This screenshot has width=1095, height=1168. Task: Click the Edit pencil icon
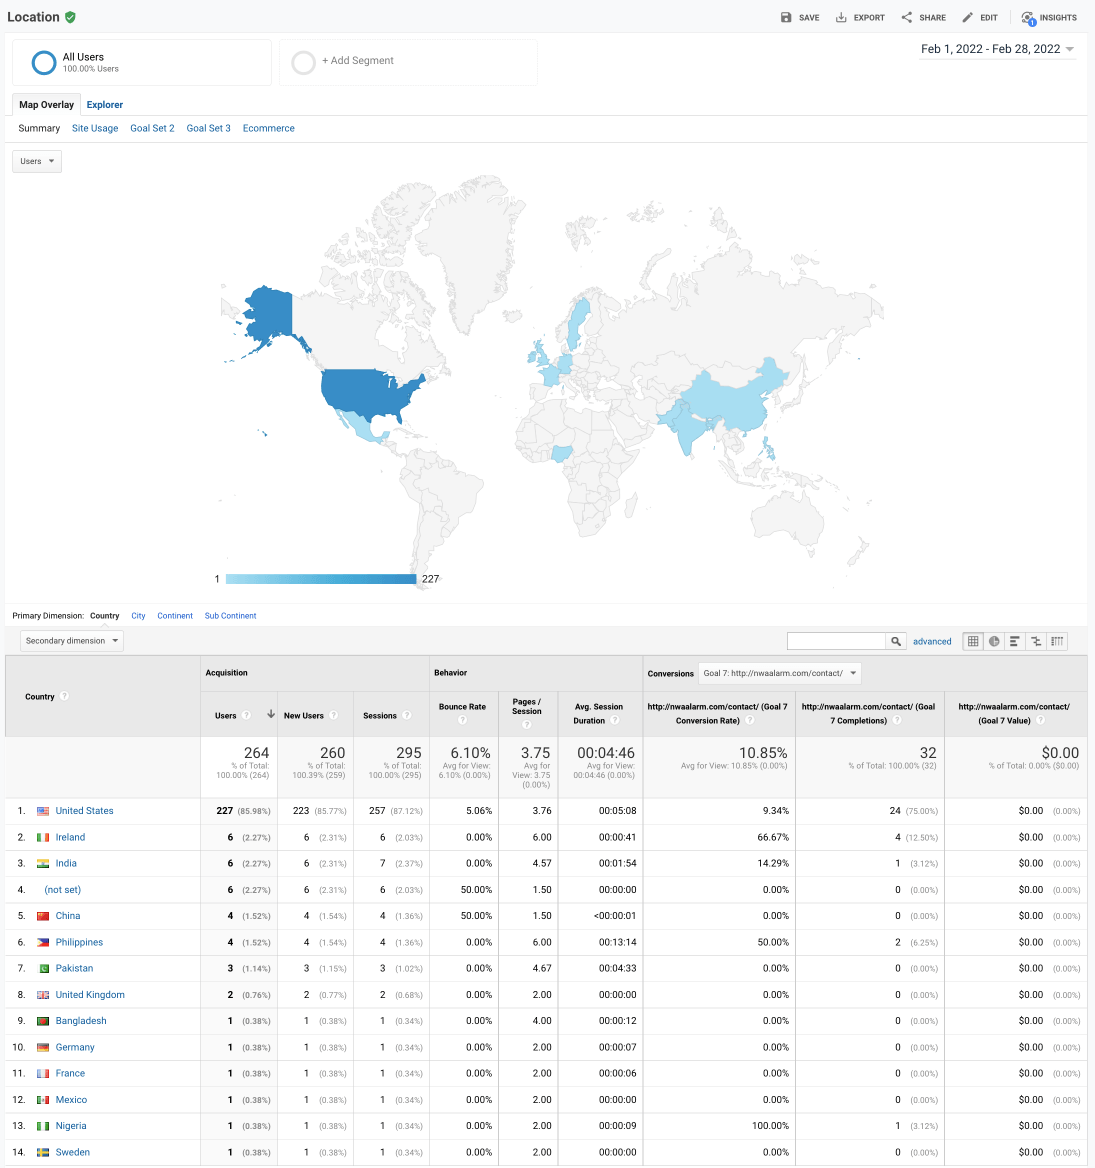(x=968, y=17)
